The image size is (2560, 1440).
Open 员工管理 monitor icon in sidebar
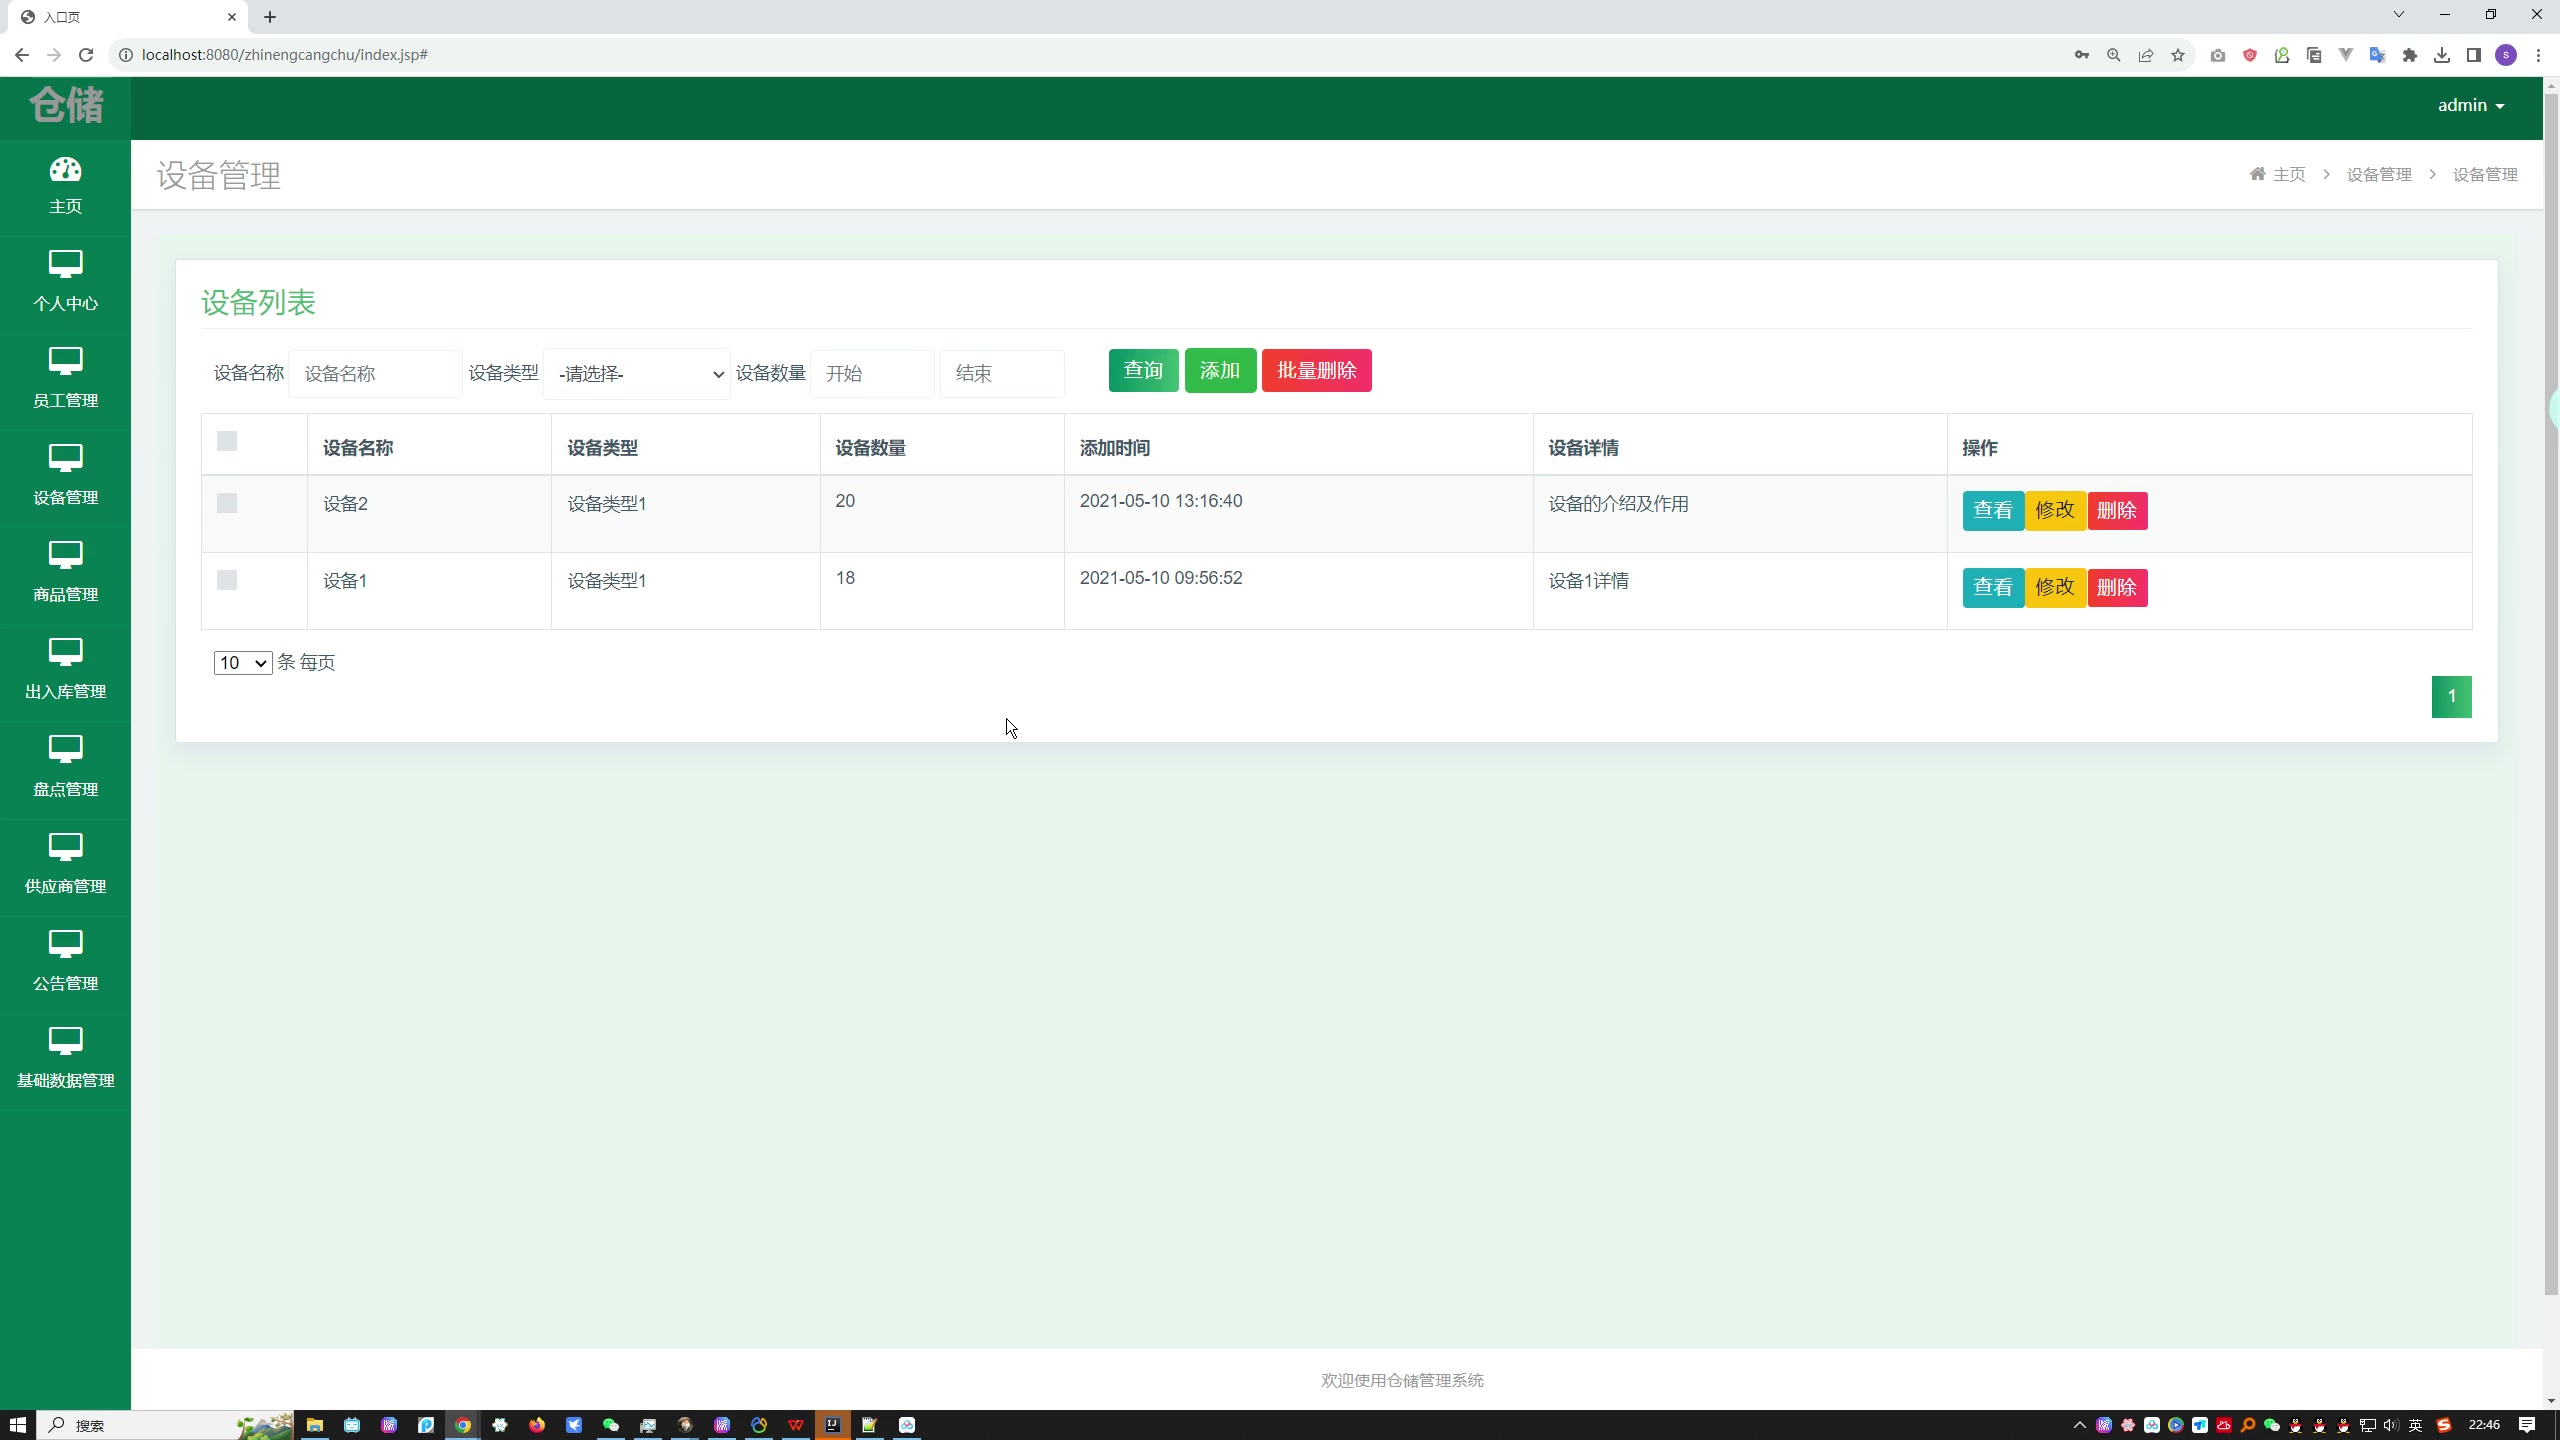65,361
